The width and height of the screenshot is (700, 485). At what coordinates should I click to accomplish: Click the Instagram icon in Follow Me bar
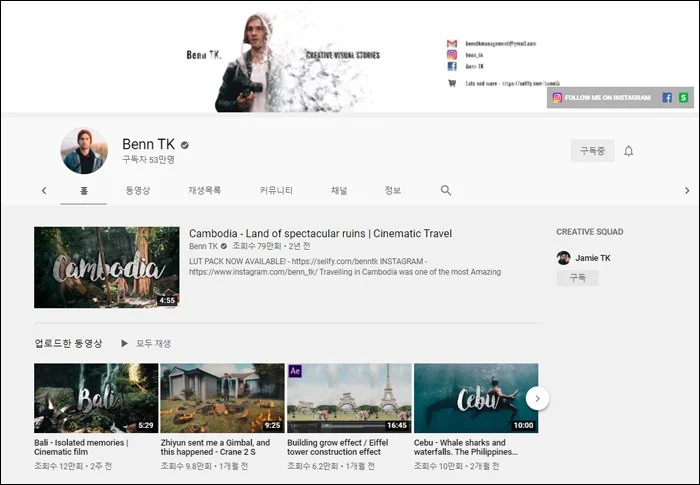coord(557,98)
